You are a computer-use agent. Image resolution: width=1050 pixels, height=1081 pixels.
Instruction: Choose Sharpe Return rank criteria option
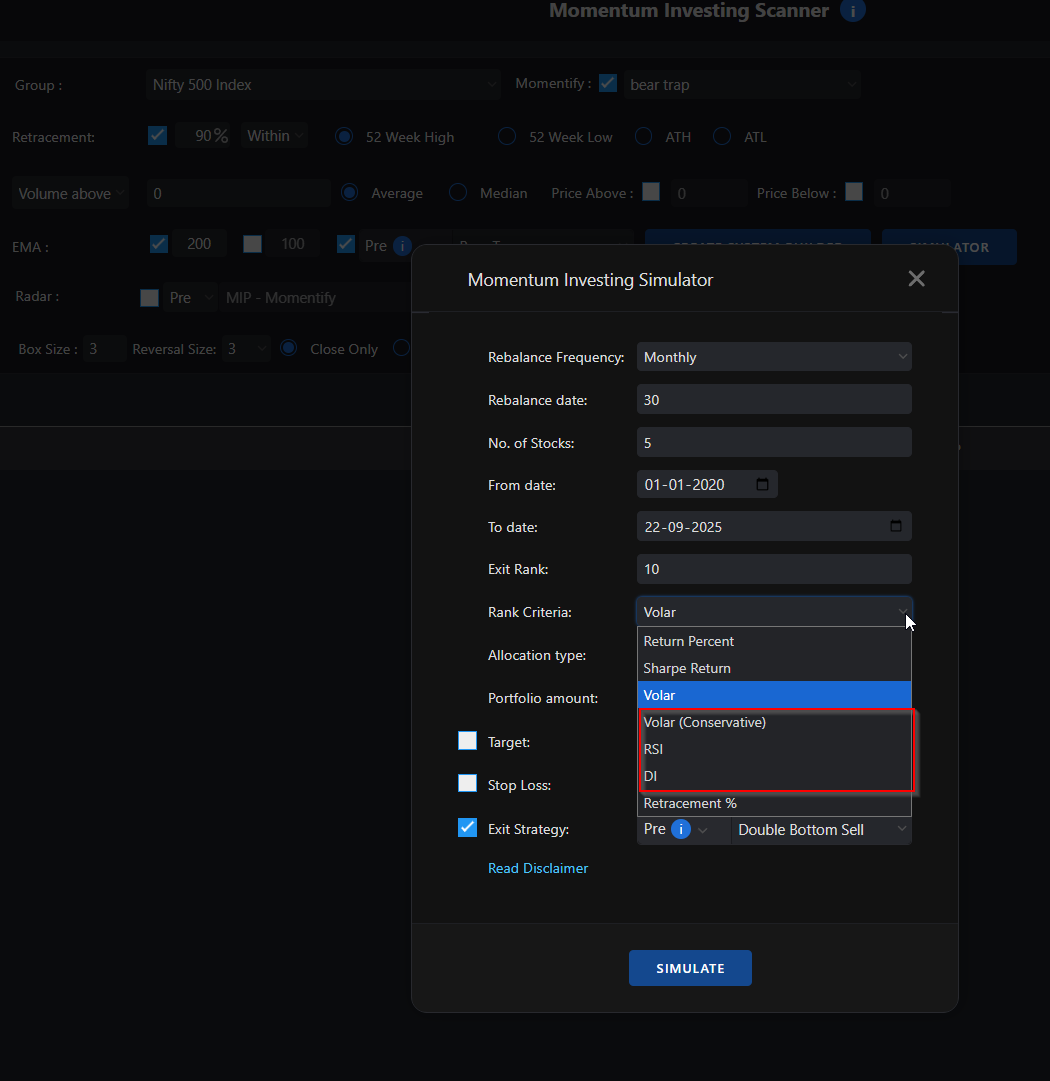tap(774, 668)
